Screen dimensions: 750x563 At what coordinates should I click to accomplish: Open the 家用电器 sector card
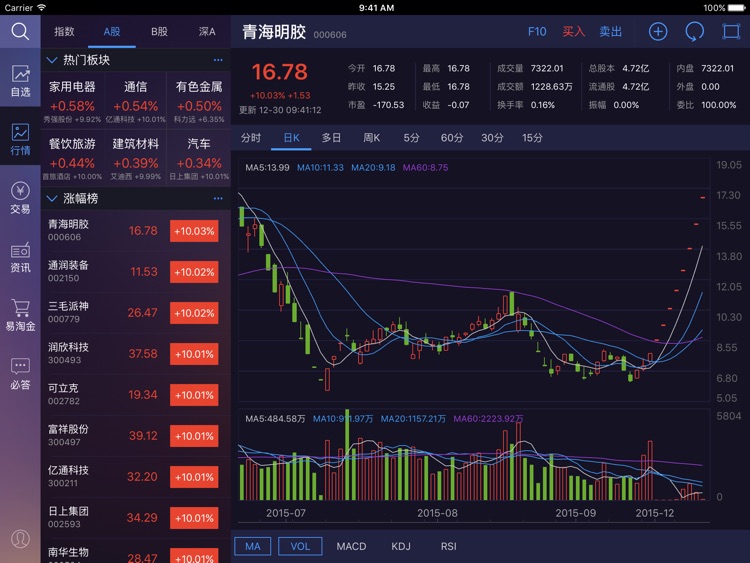[72, 100]
